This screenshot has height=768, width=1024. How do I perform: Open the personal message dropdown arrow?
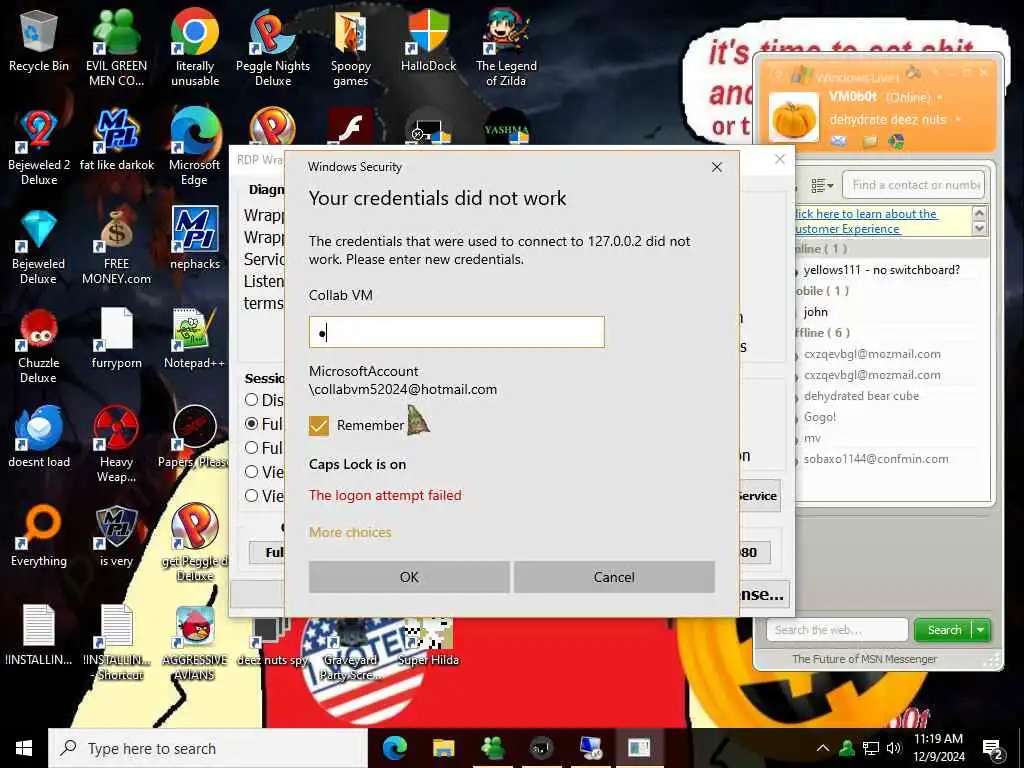coord(957,120)
